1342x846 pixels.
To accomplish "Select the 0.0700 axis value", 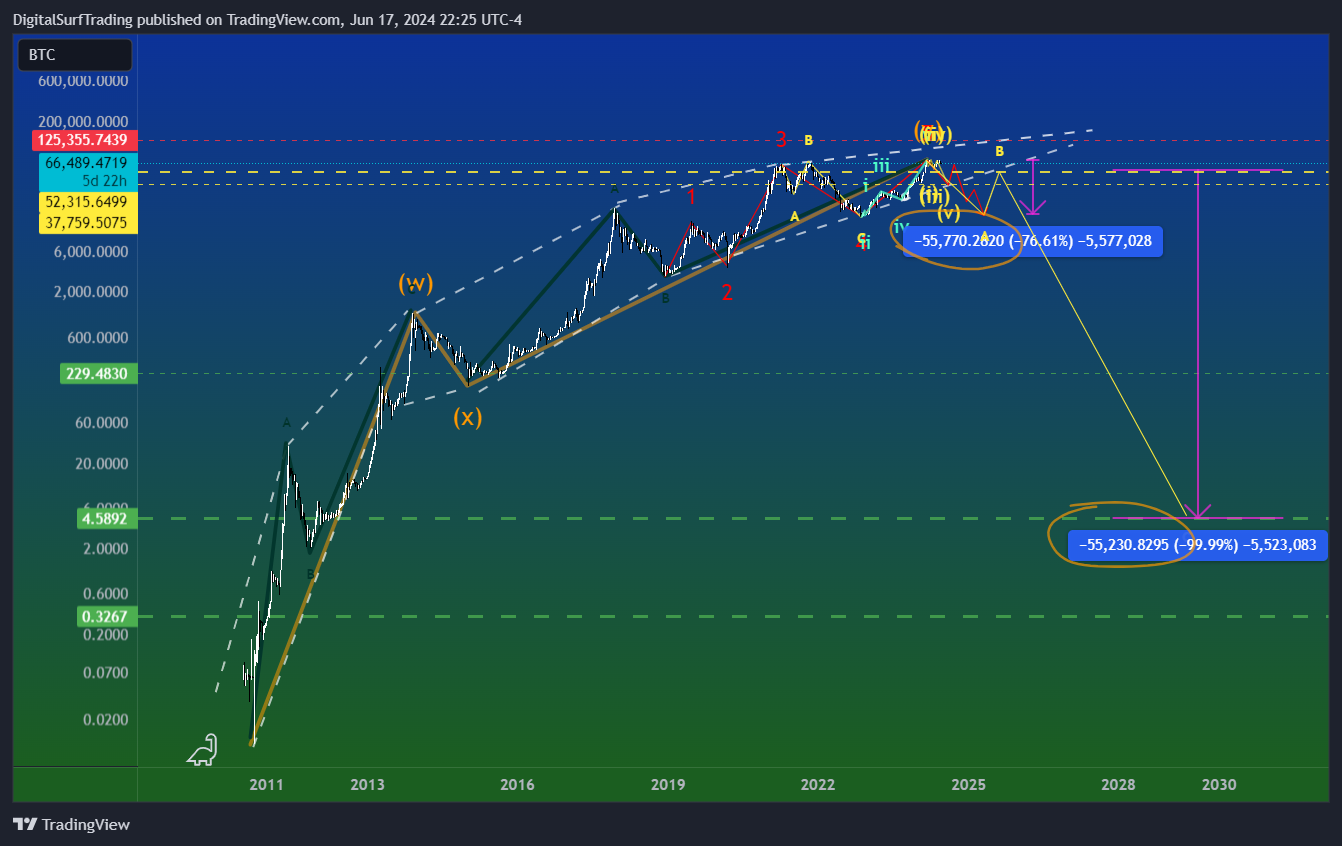I will tap(105, 673).
